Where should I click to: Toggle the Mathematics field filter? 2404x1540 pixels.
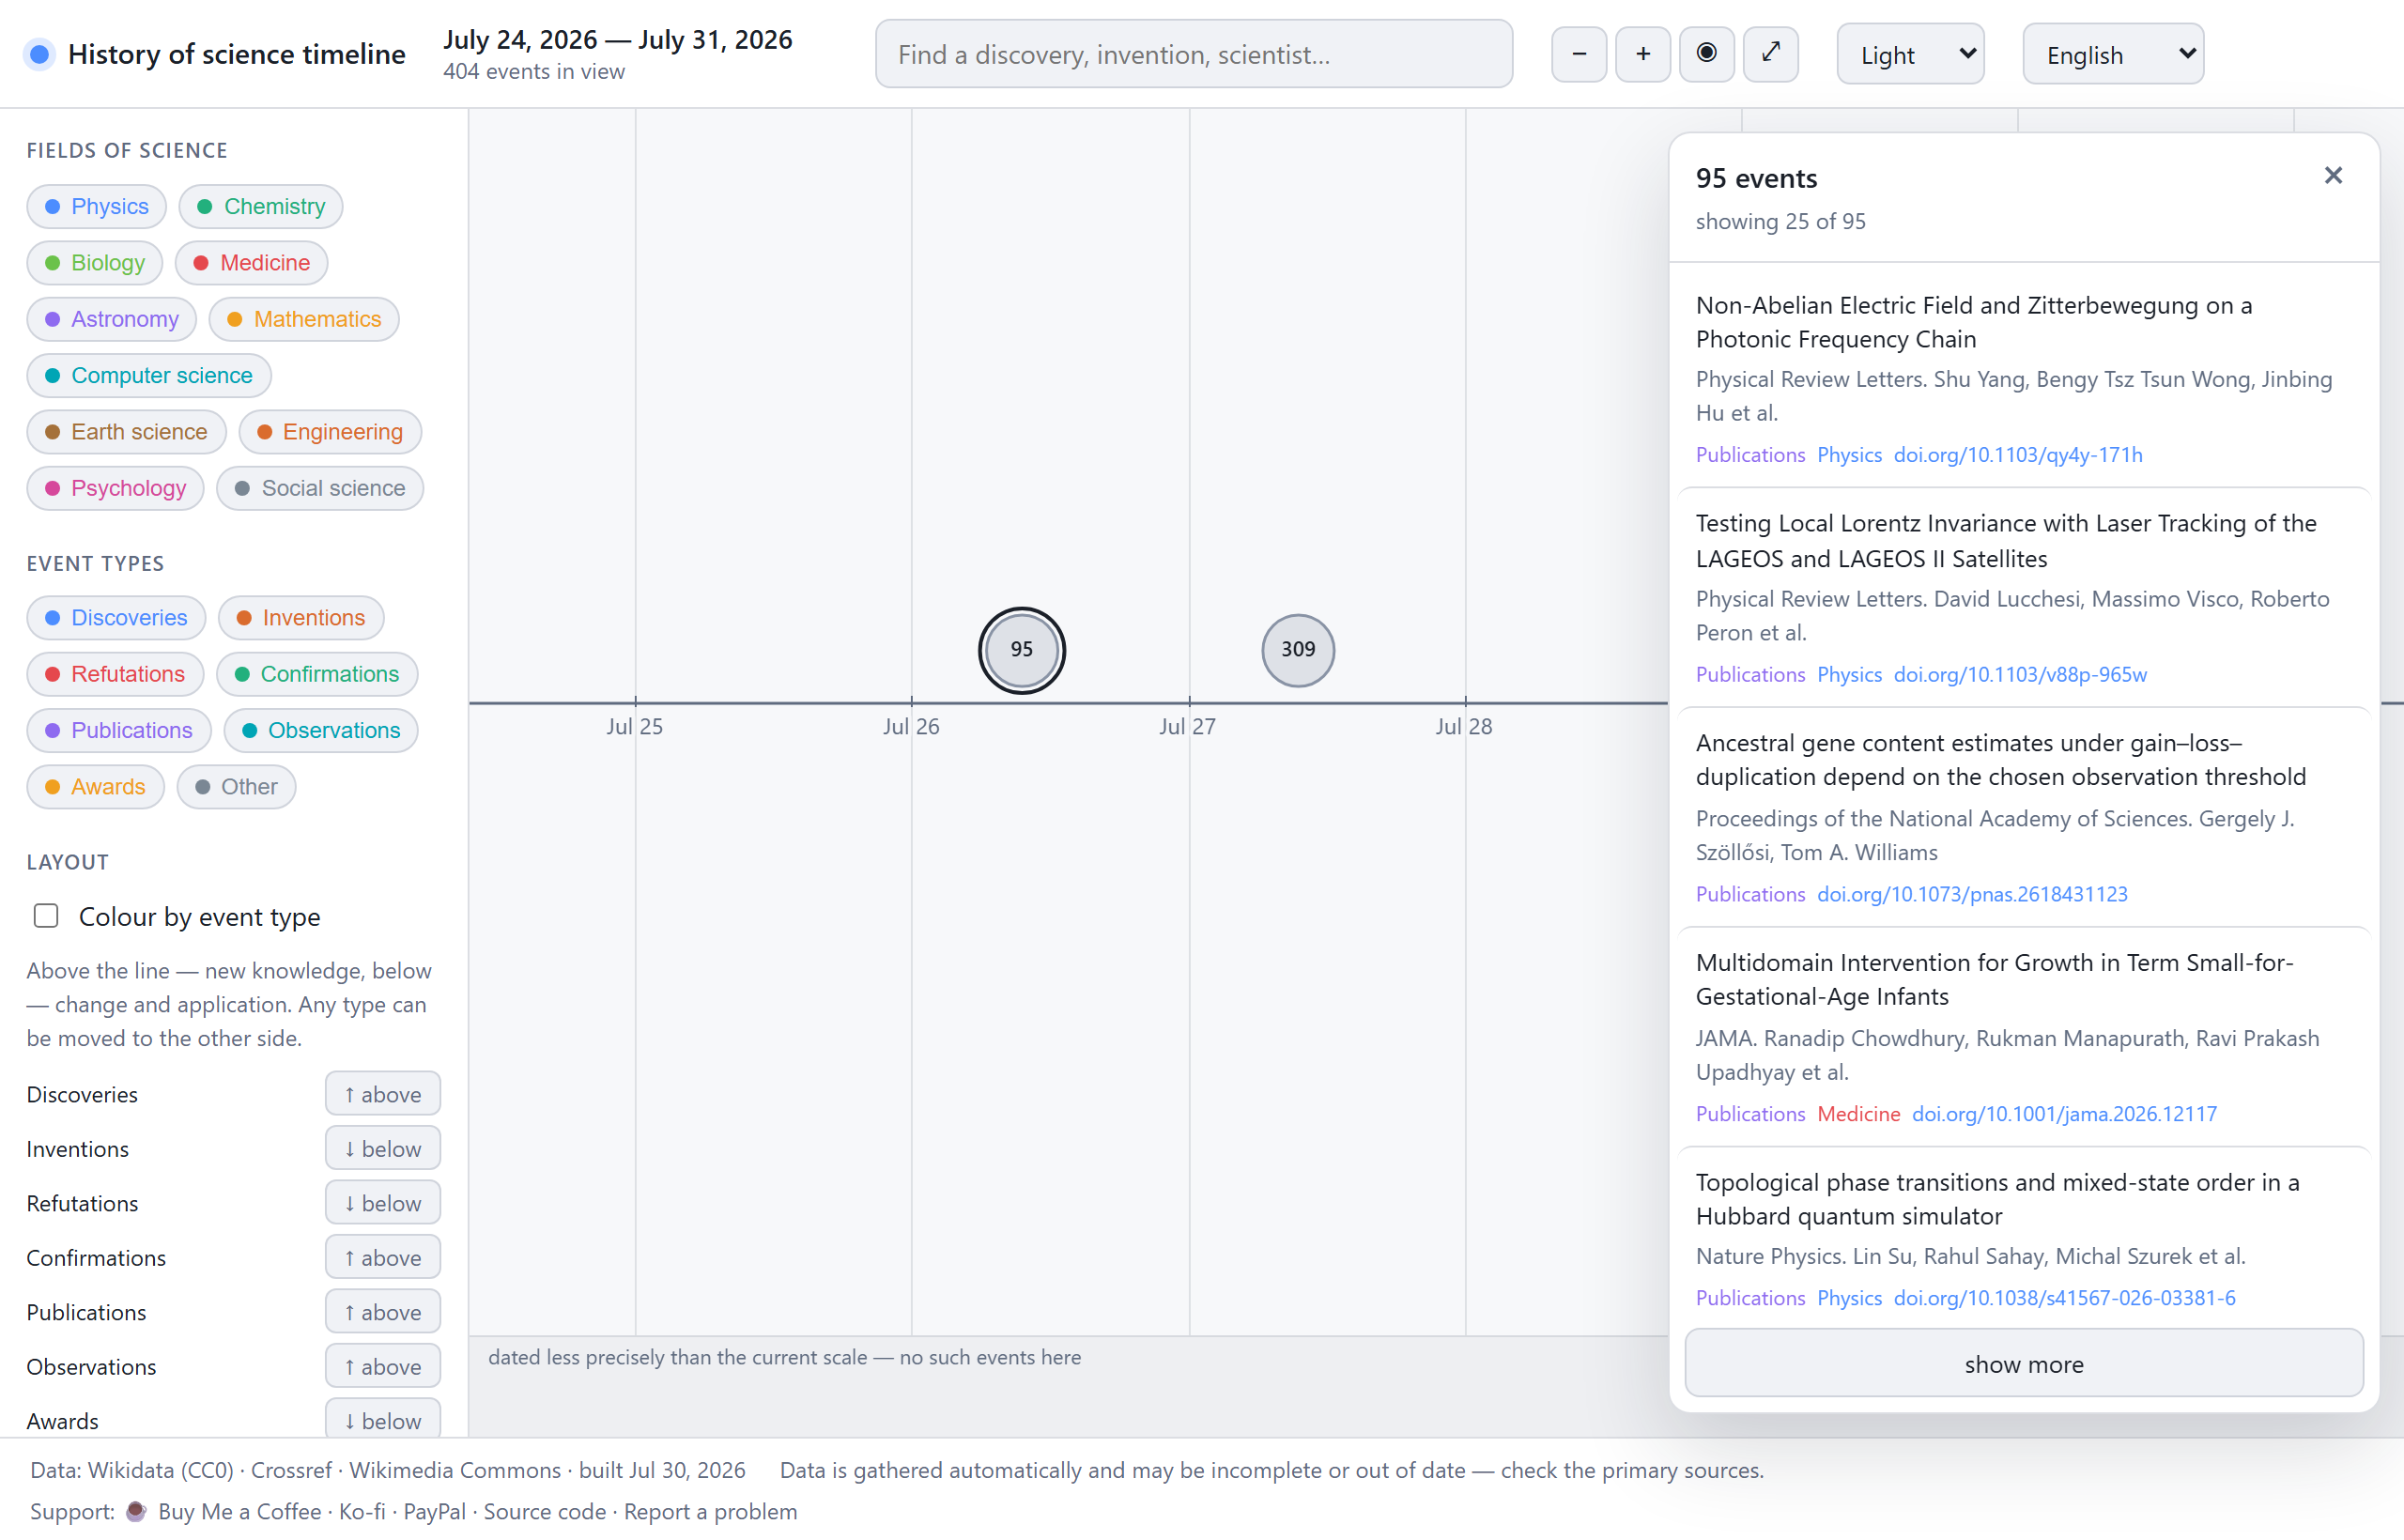click(x=303, y=319)
